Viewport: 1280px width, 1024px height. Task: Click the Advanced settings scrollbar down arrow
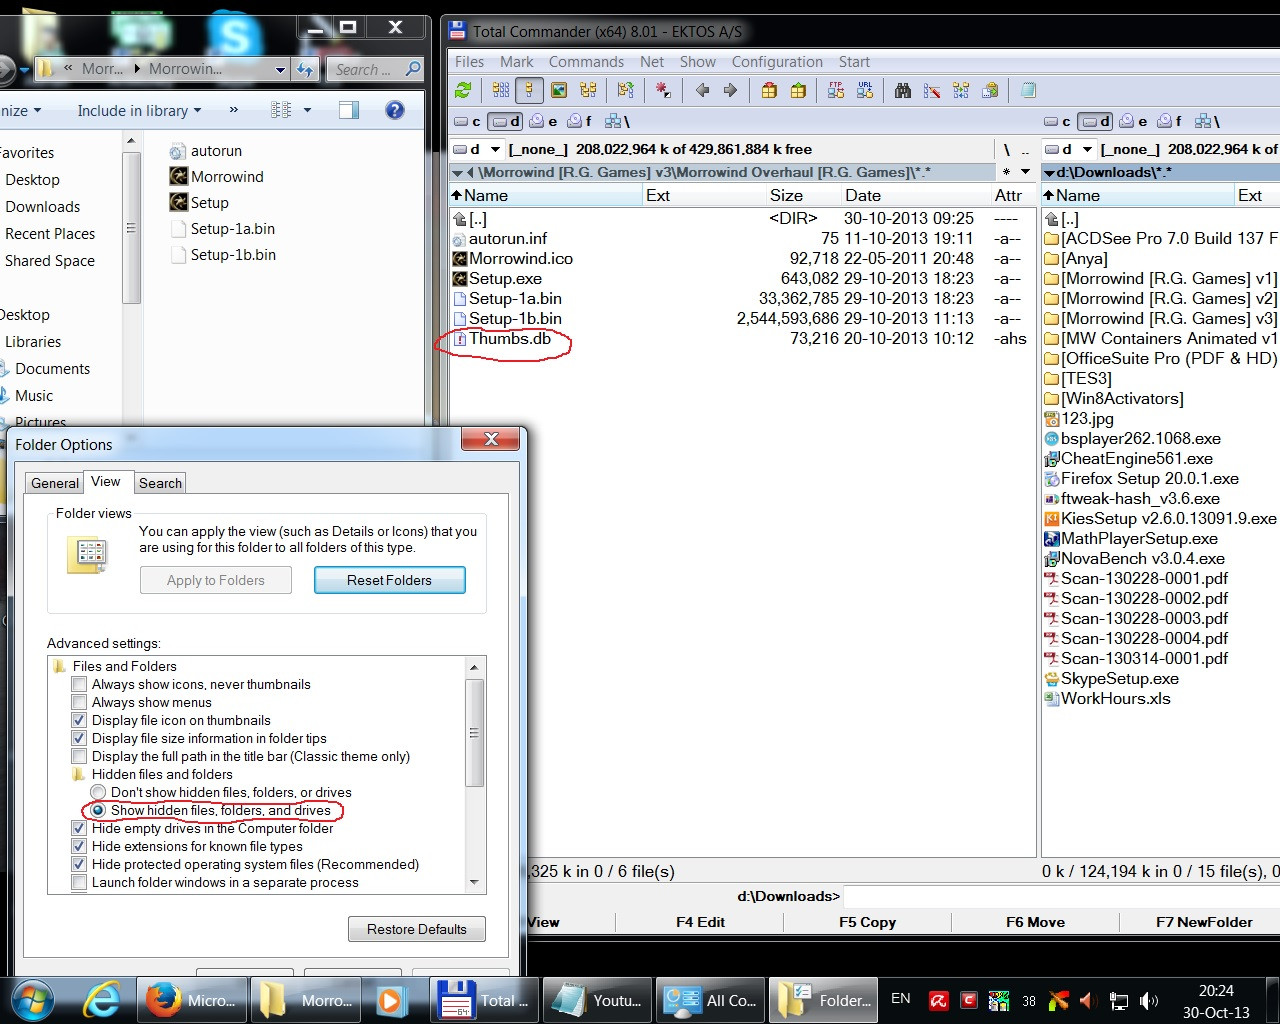(475, 883)
